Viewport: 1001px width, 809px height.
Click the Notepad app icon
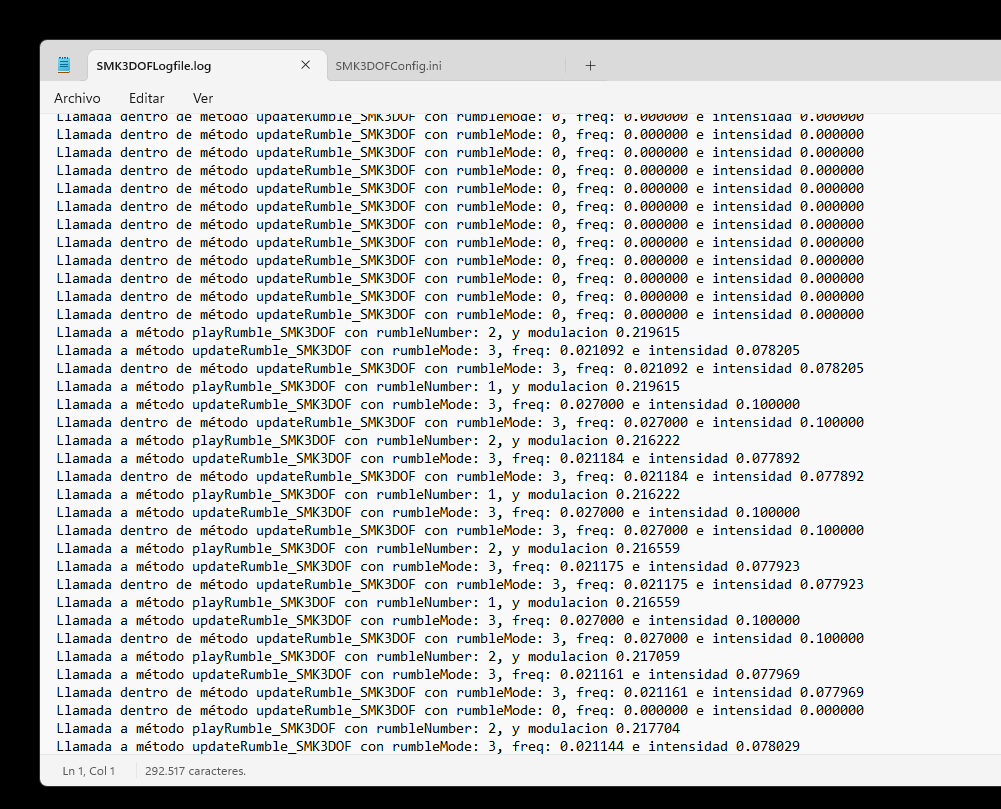tap(64, 65)
